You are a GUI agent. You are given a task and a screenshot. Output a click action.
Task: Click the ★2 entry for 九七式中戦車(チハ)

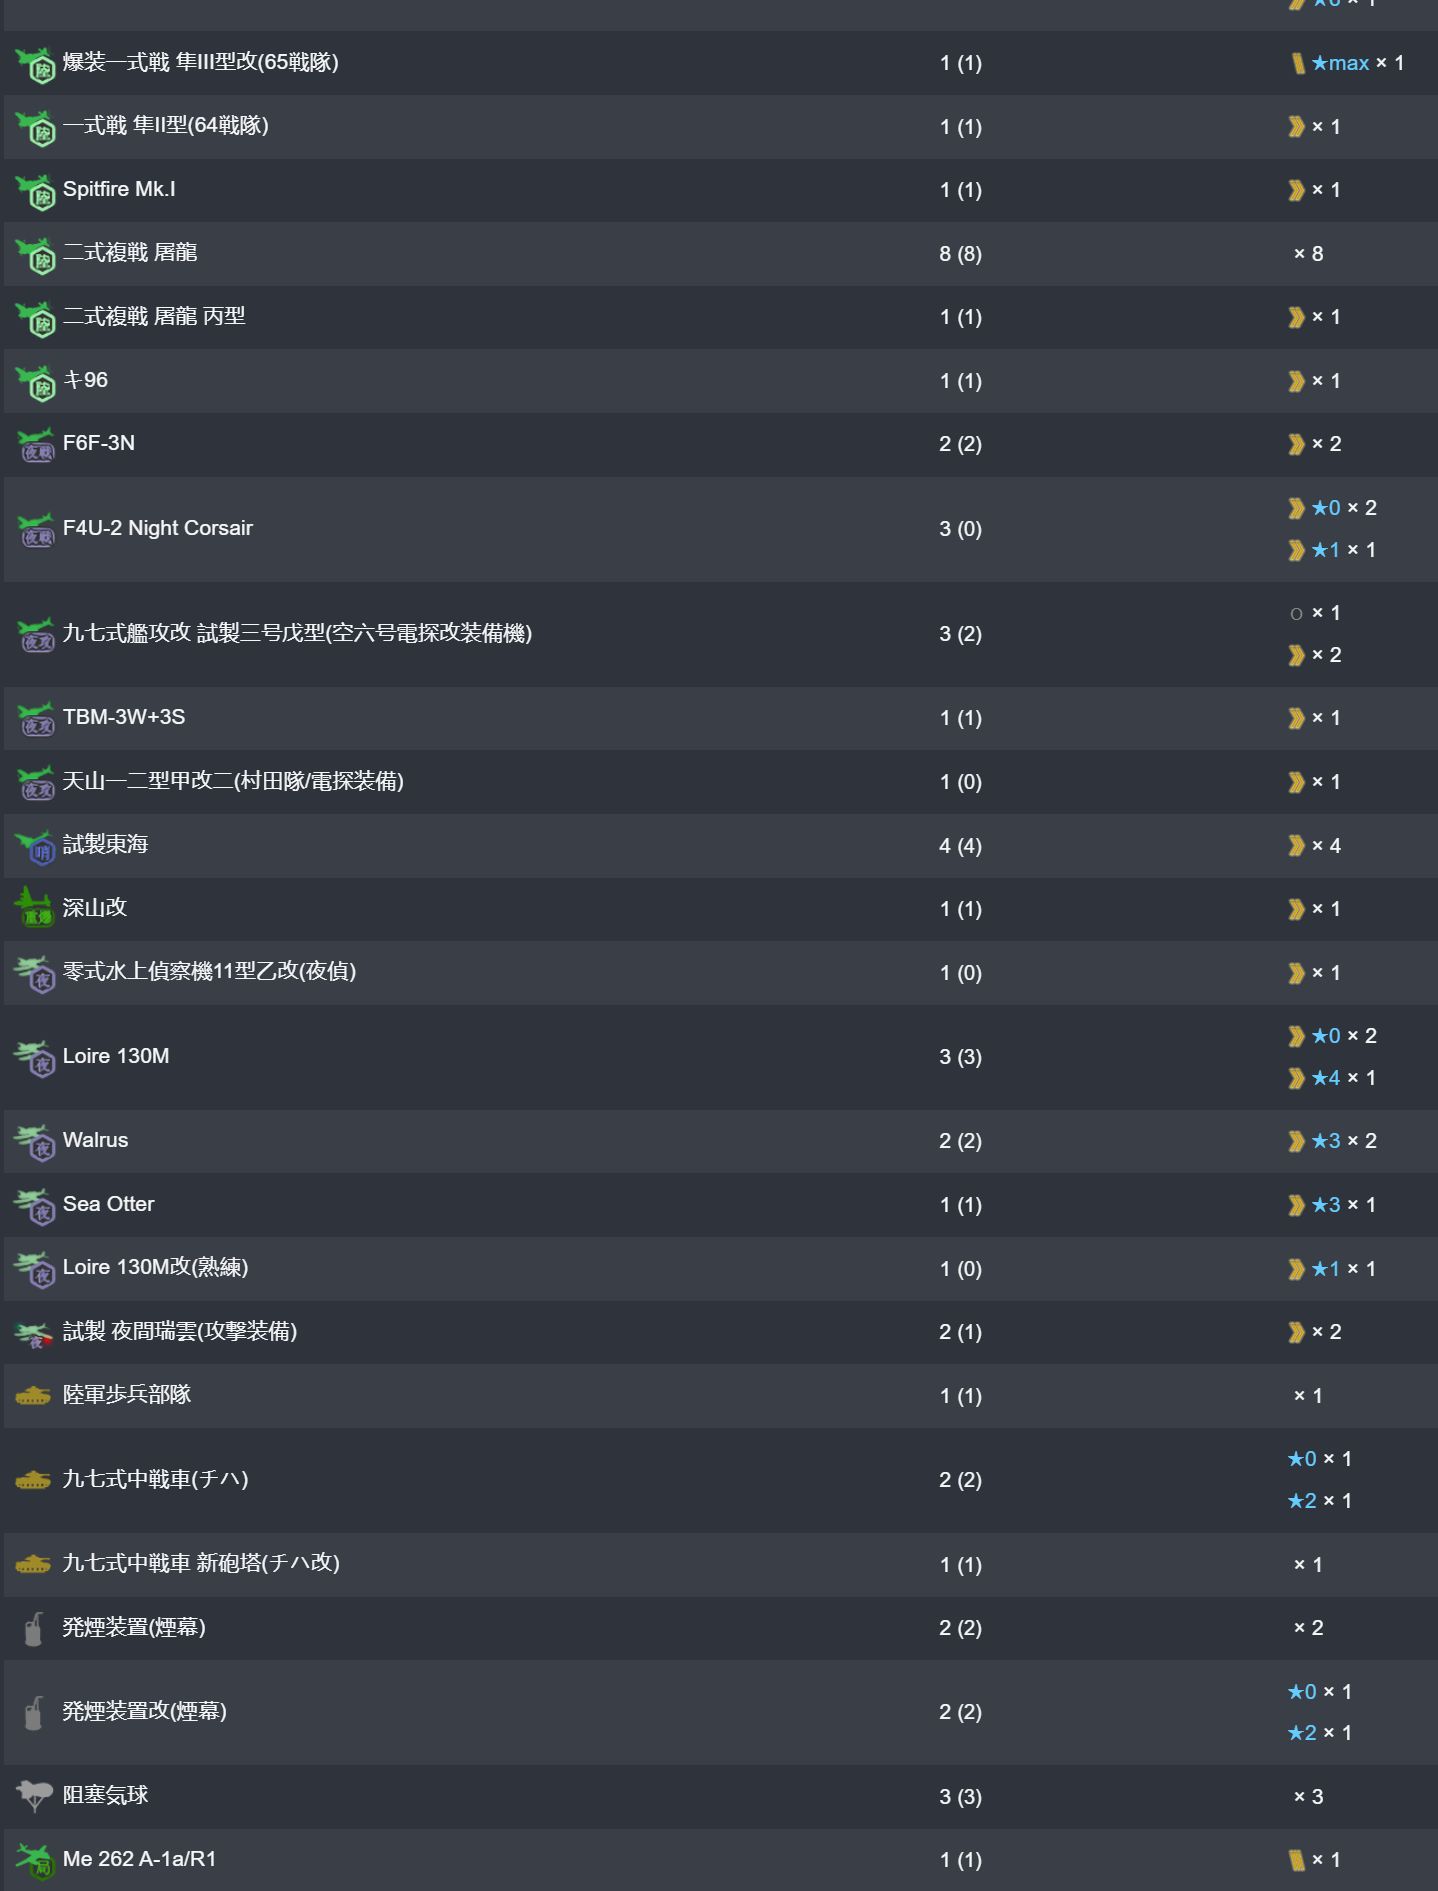point(1302,1501)
